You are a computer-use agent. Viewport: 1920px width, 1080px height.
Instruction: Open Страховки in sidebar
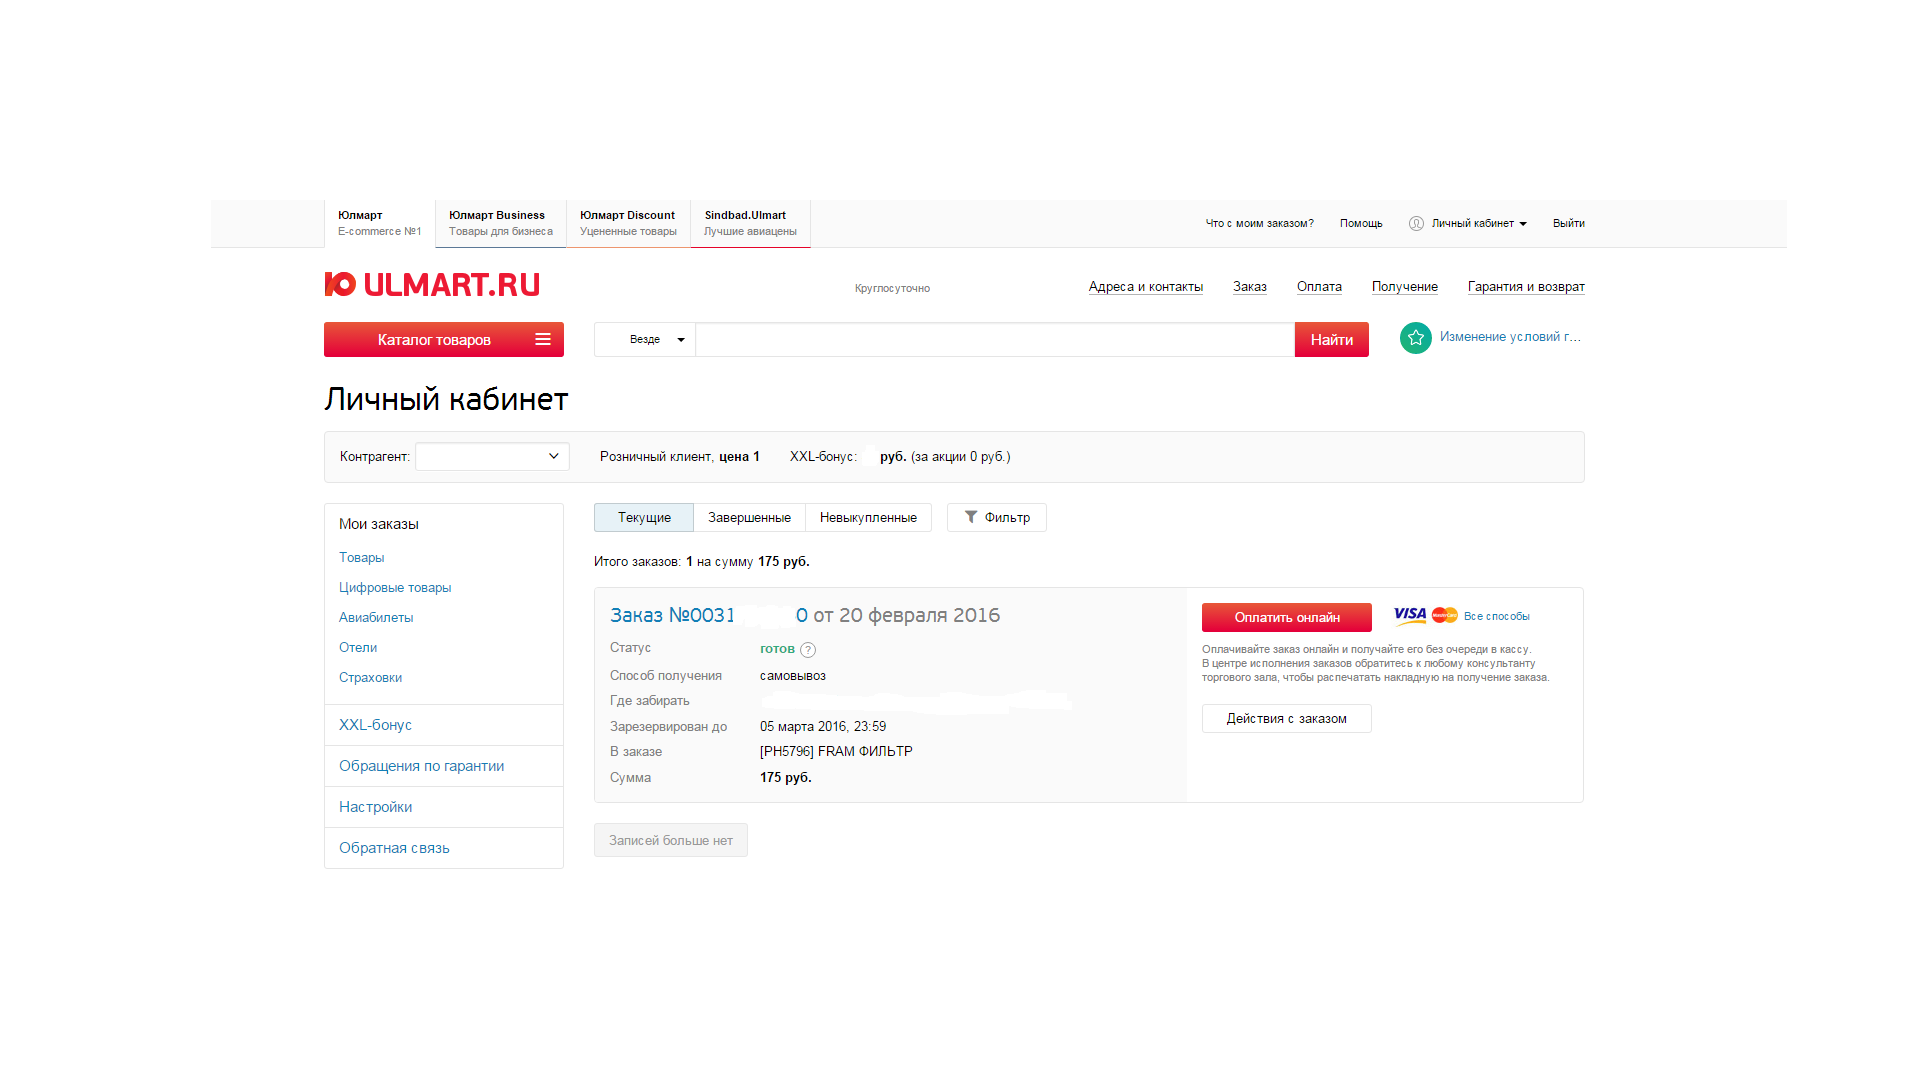pyautogui.click(x=370, y=677)
